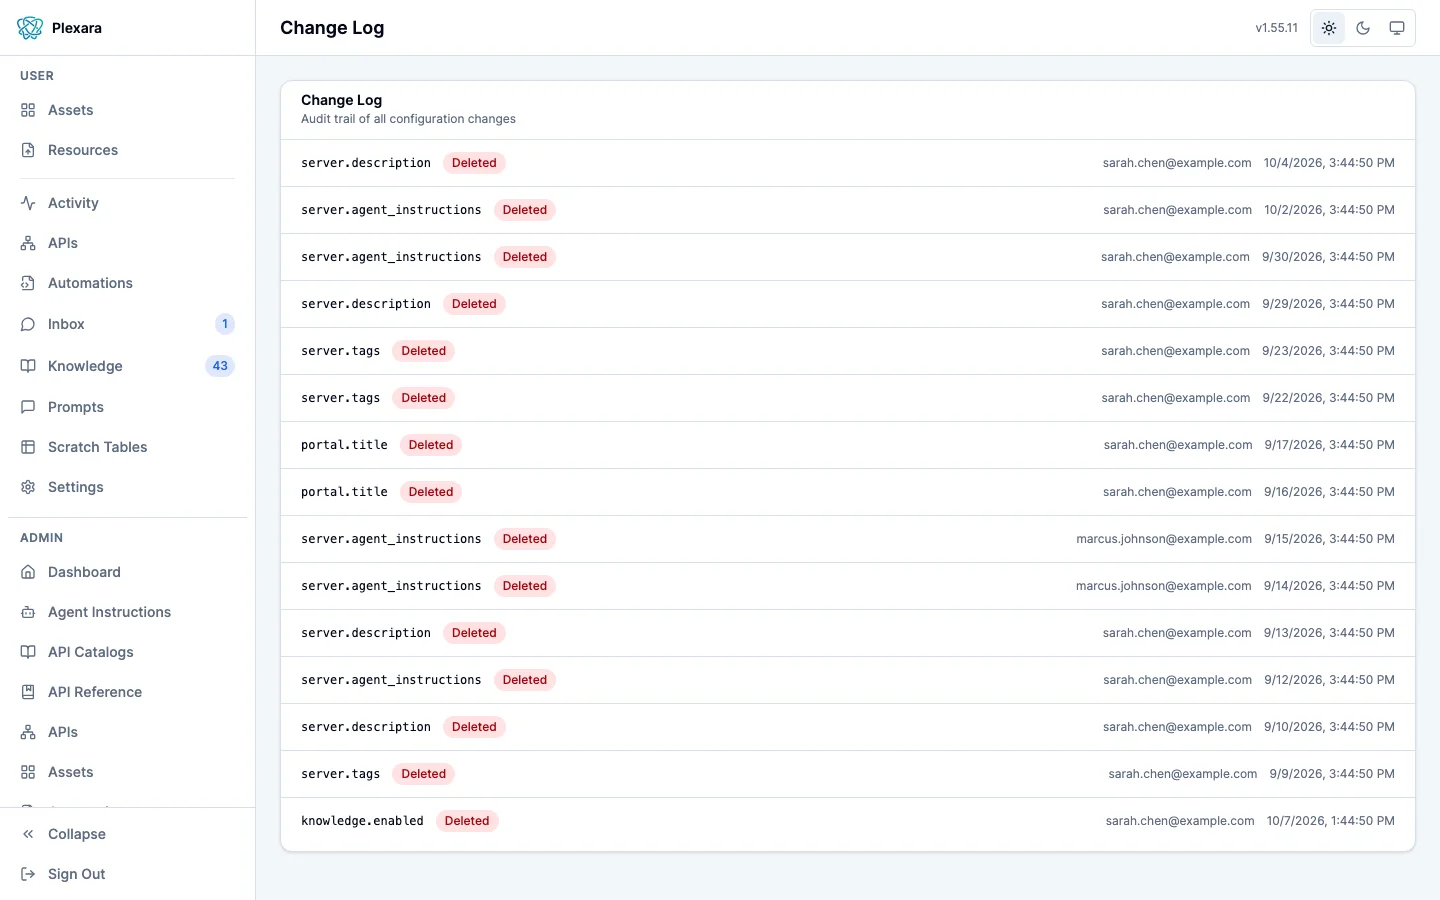Click the Knowledge book icon
Viewport: 1440px width, 900px height.
pos(28,366)
